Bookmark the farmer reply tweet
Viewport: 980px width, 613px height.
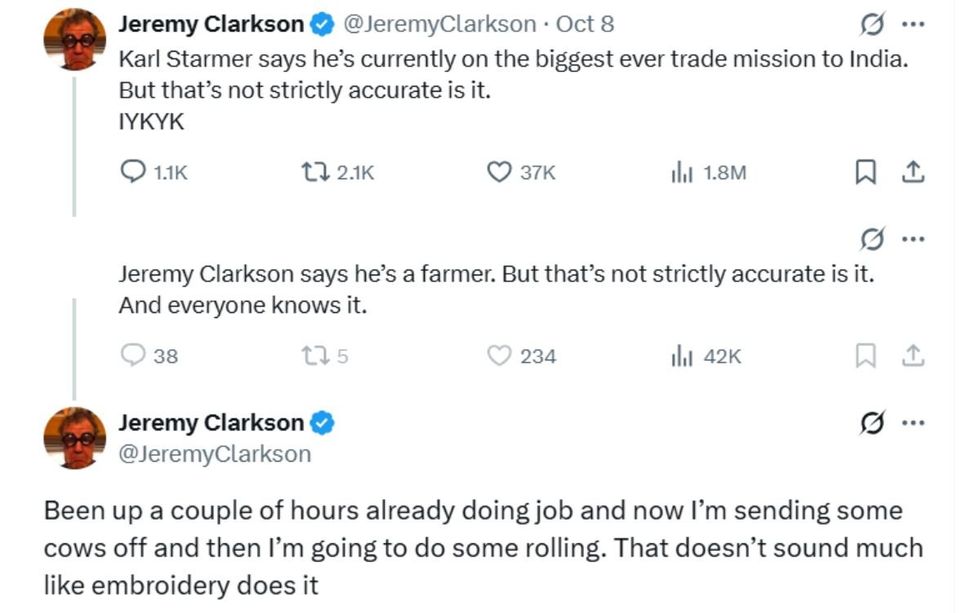pyautogui.click(x=865, y=356)
